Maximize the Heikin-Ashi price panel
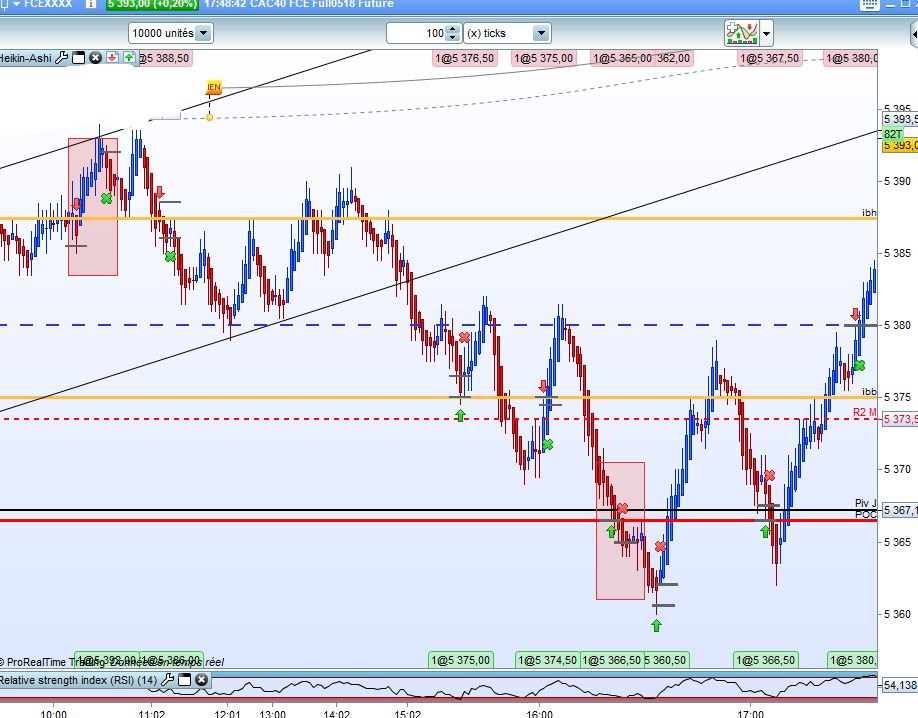The width and height of the screenshot is (918, 718). pos(78,58)
